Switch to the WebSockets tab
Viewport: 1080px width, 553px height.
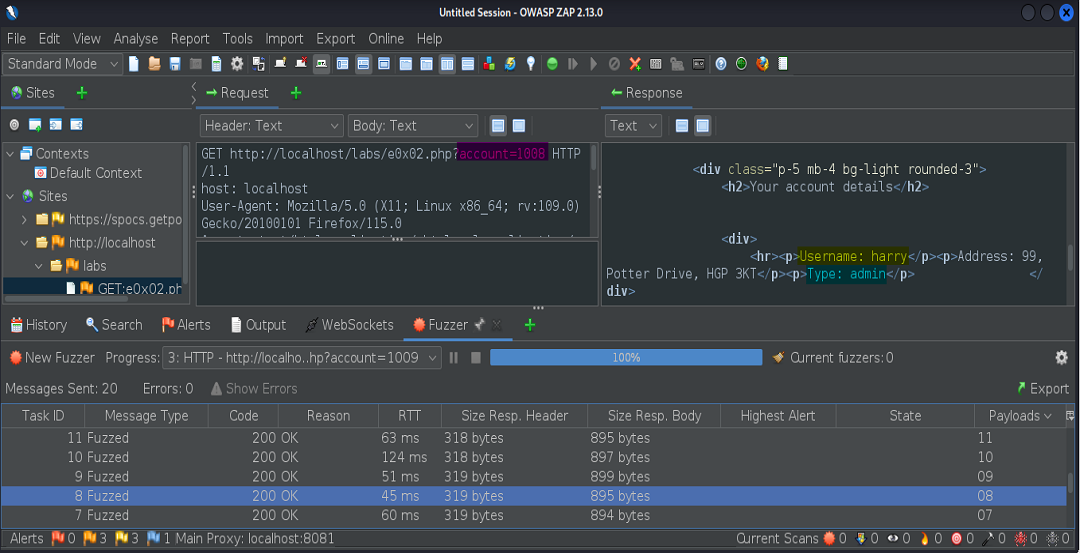(349, 325)
